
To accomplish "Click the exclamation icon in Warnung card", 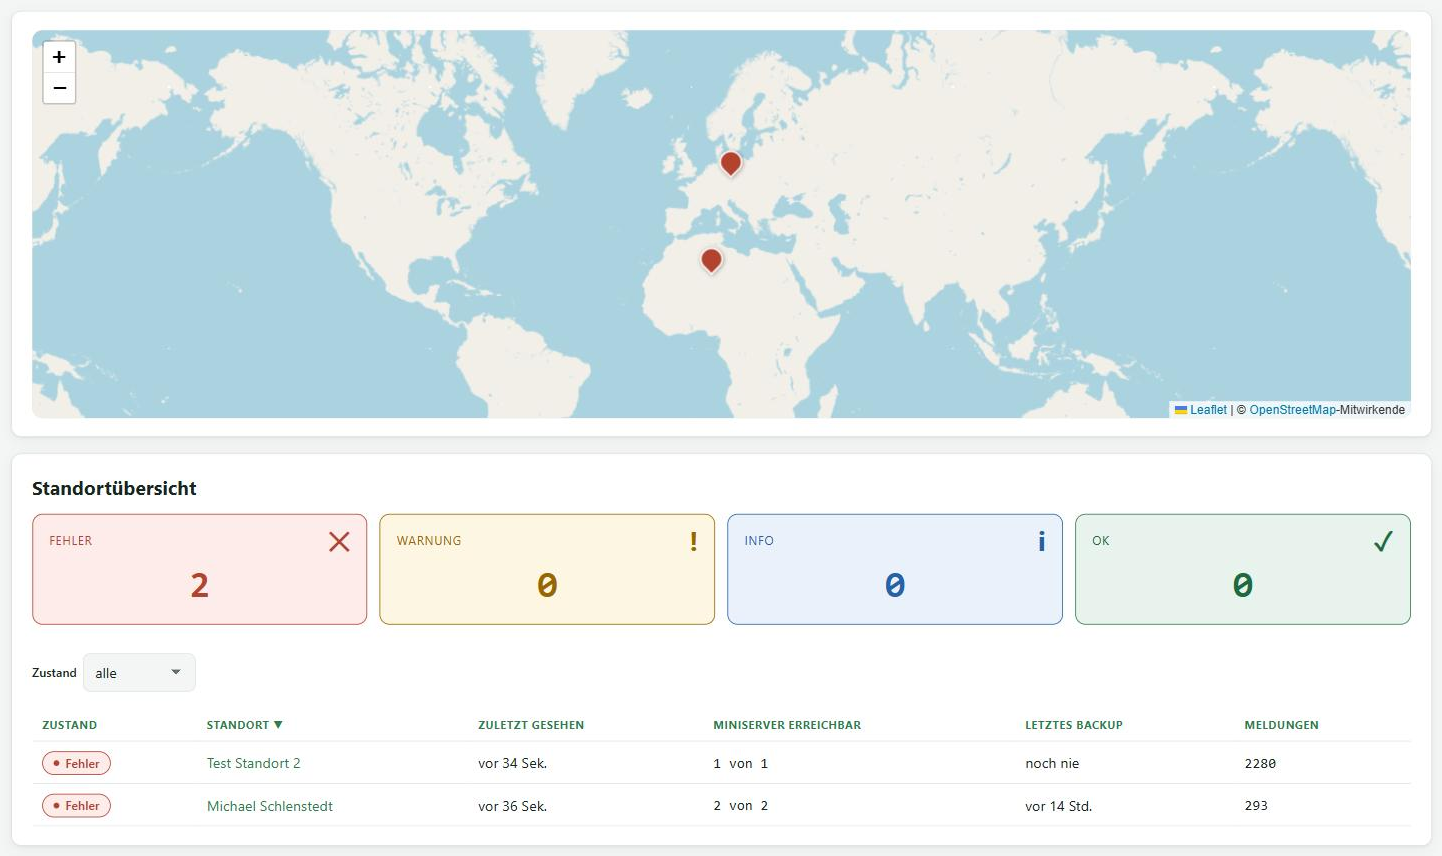I will (693, 542).
